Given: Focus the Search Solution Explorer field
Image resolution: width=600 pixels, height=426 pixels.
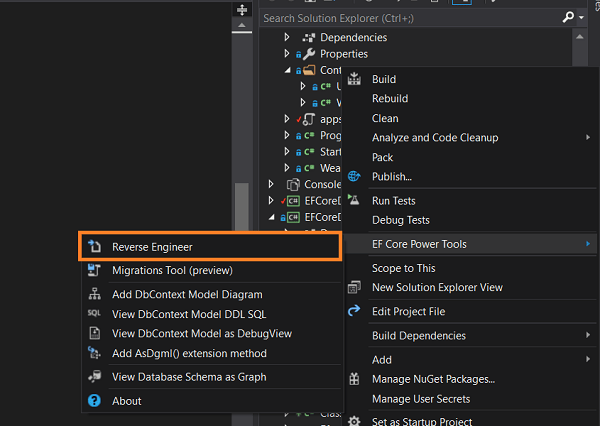Looking at the screenshot, I should click(x=410, y=18).
